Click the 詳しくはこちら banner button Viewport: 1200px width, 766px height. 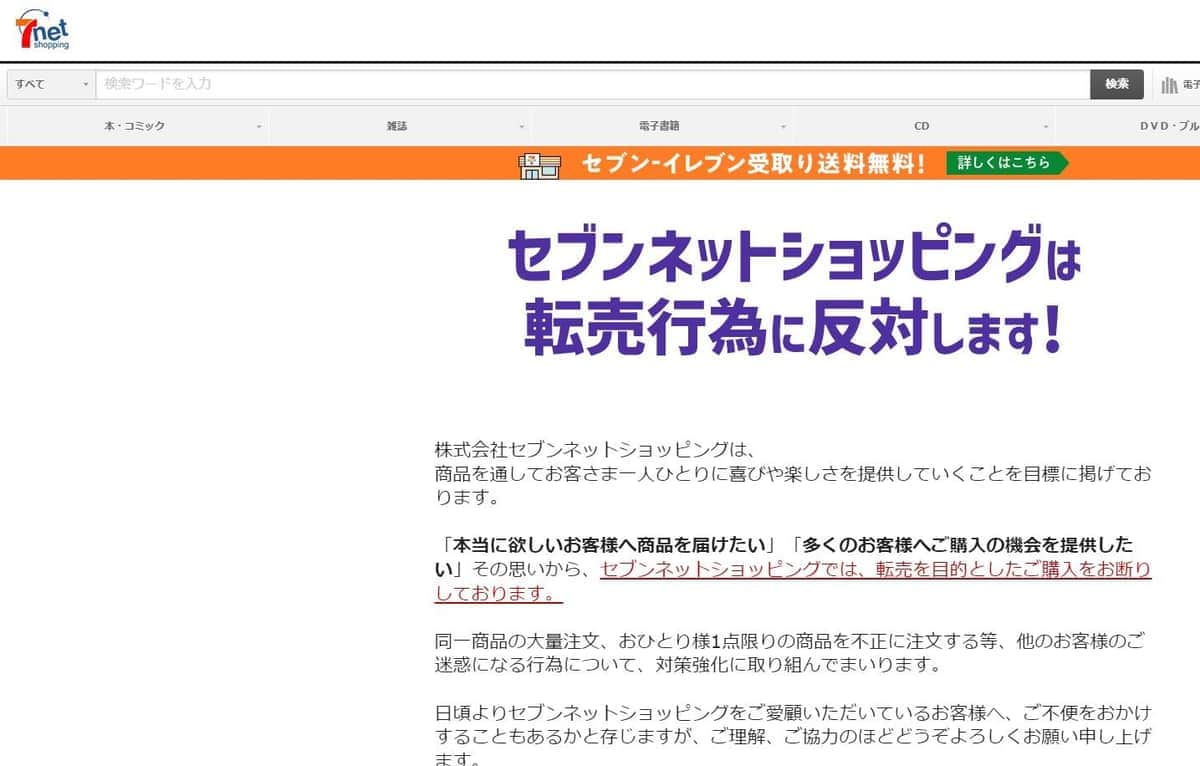1003,162
